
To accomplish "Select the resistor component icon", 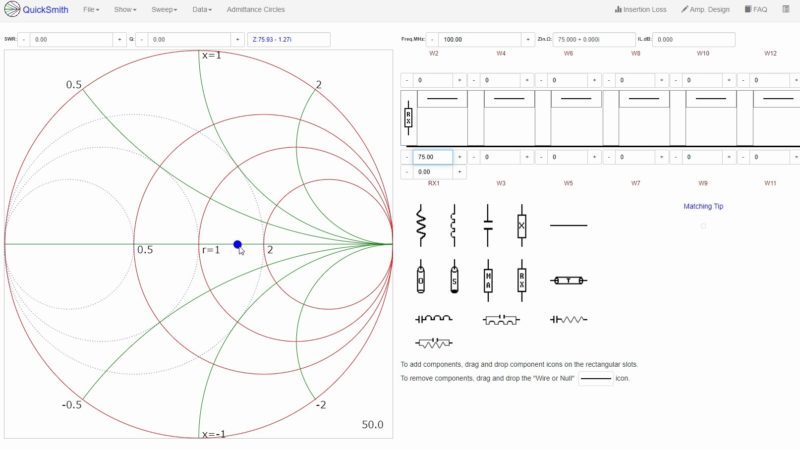I will pos(421,225).
